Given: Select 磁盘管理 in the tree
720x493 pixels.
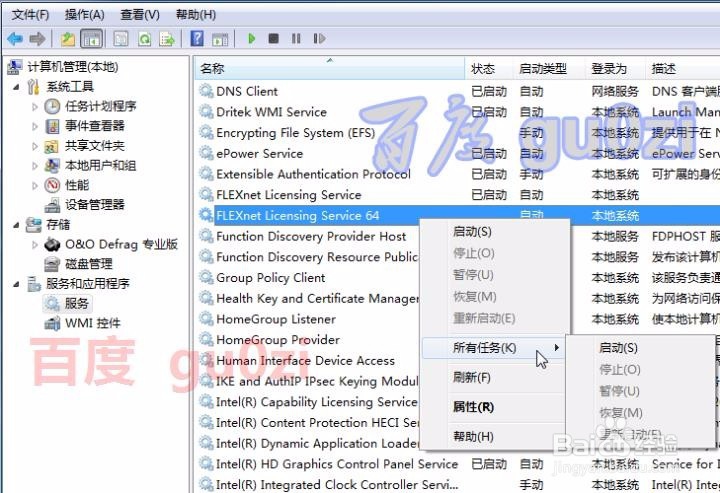Looking at the screenshot, I should click(x=89, y=264).
